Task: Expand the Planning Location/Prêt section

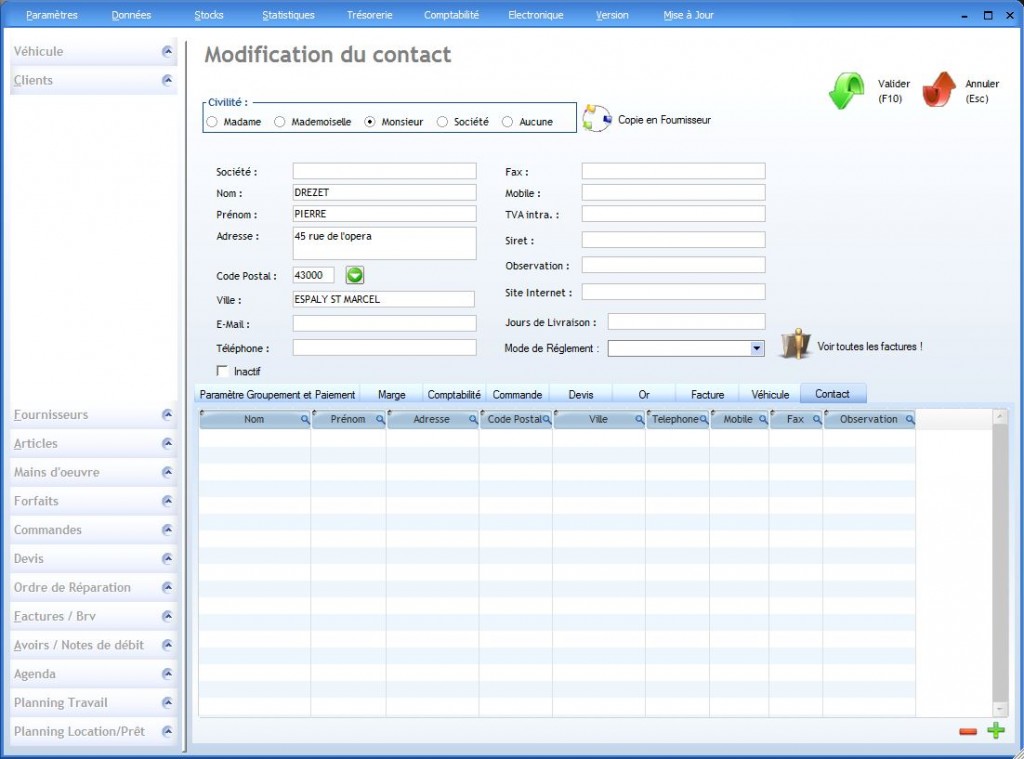Action: tap(167, 731)
